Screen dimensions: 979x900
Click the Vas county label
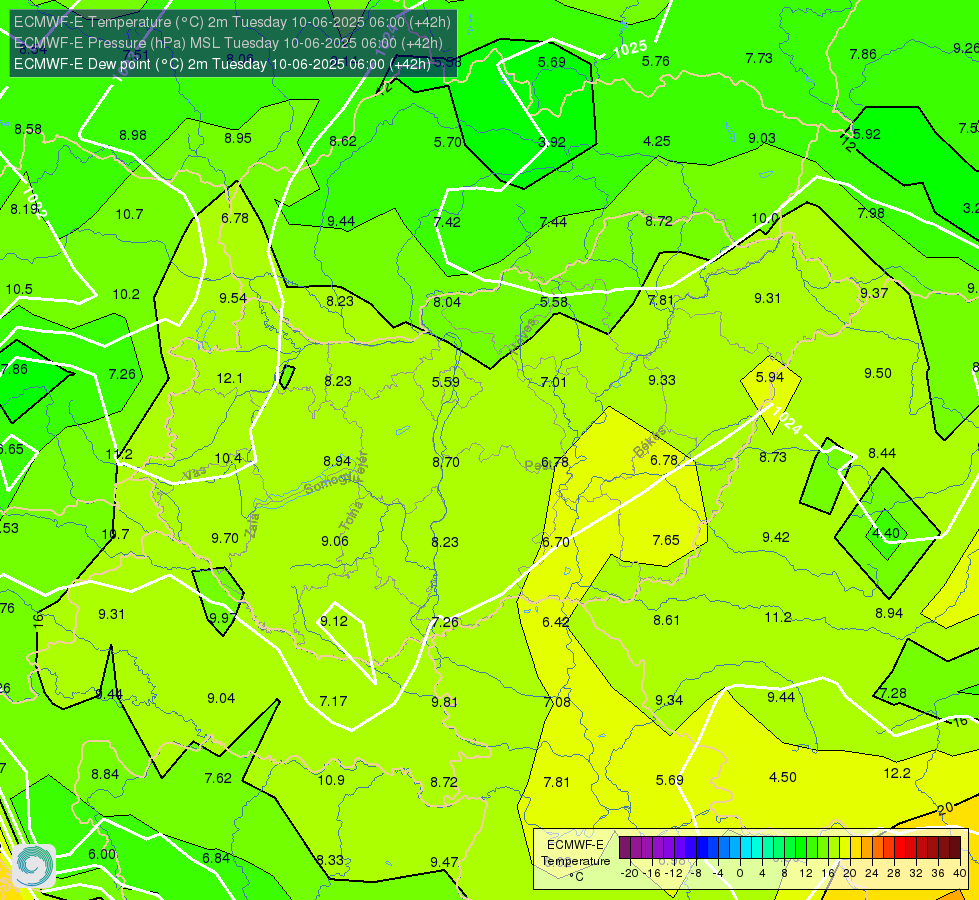point(194,475)
